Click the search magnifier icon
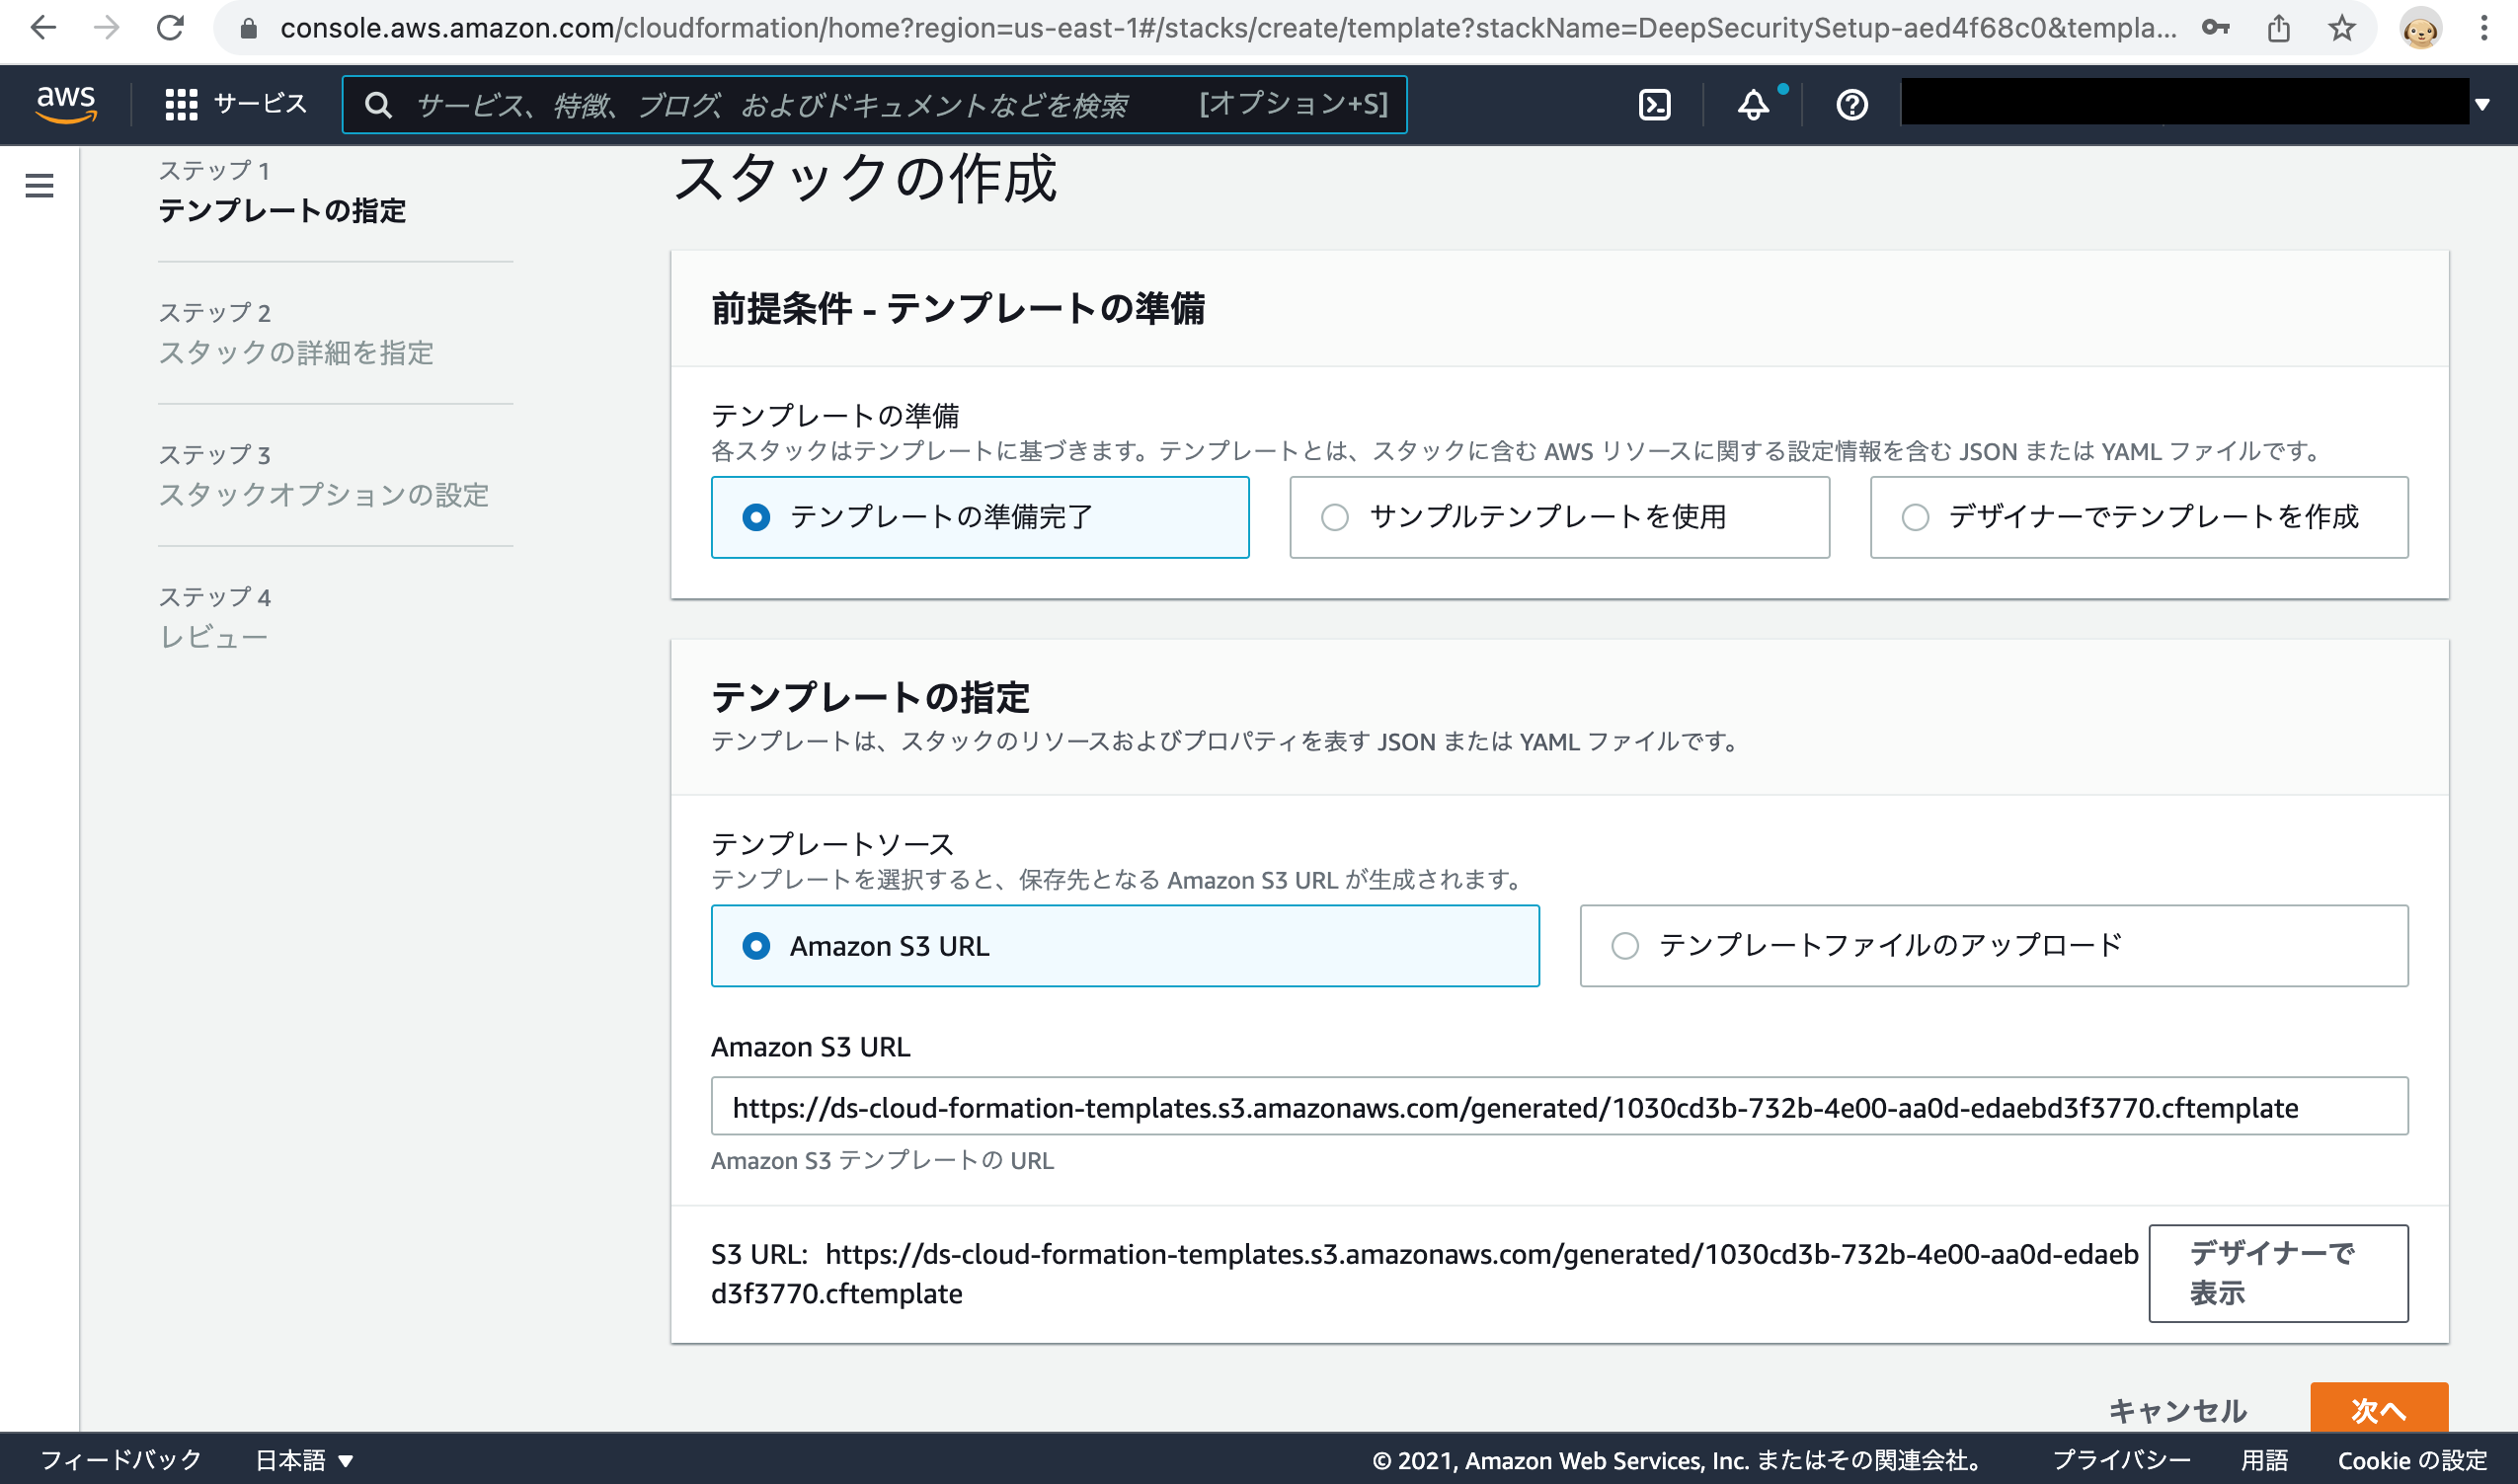 pos(378,105)
